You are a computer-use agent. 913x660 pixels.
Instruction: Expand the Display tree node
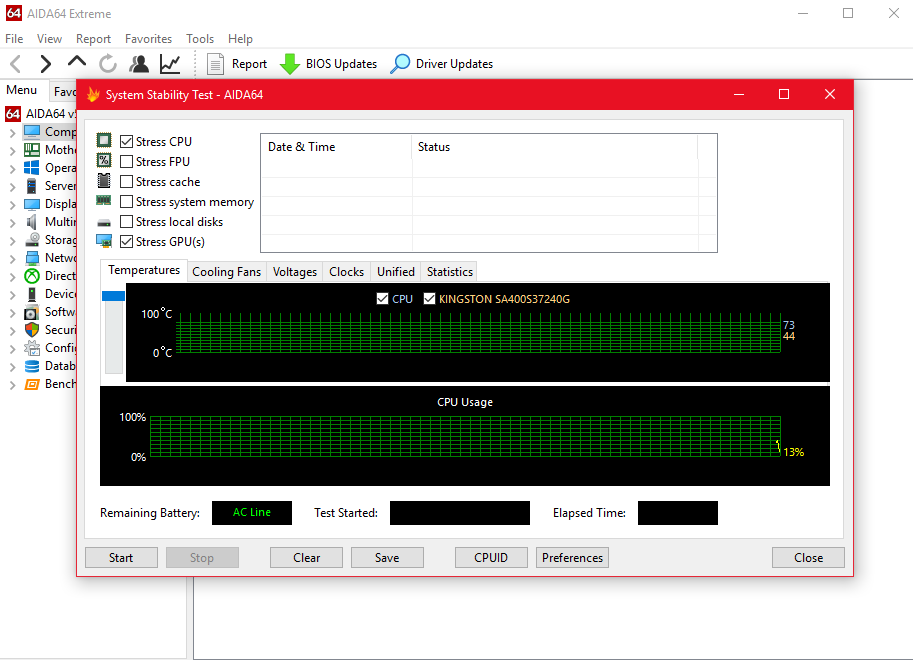(x=12, y=204)
